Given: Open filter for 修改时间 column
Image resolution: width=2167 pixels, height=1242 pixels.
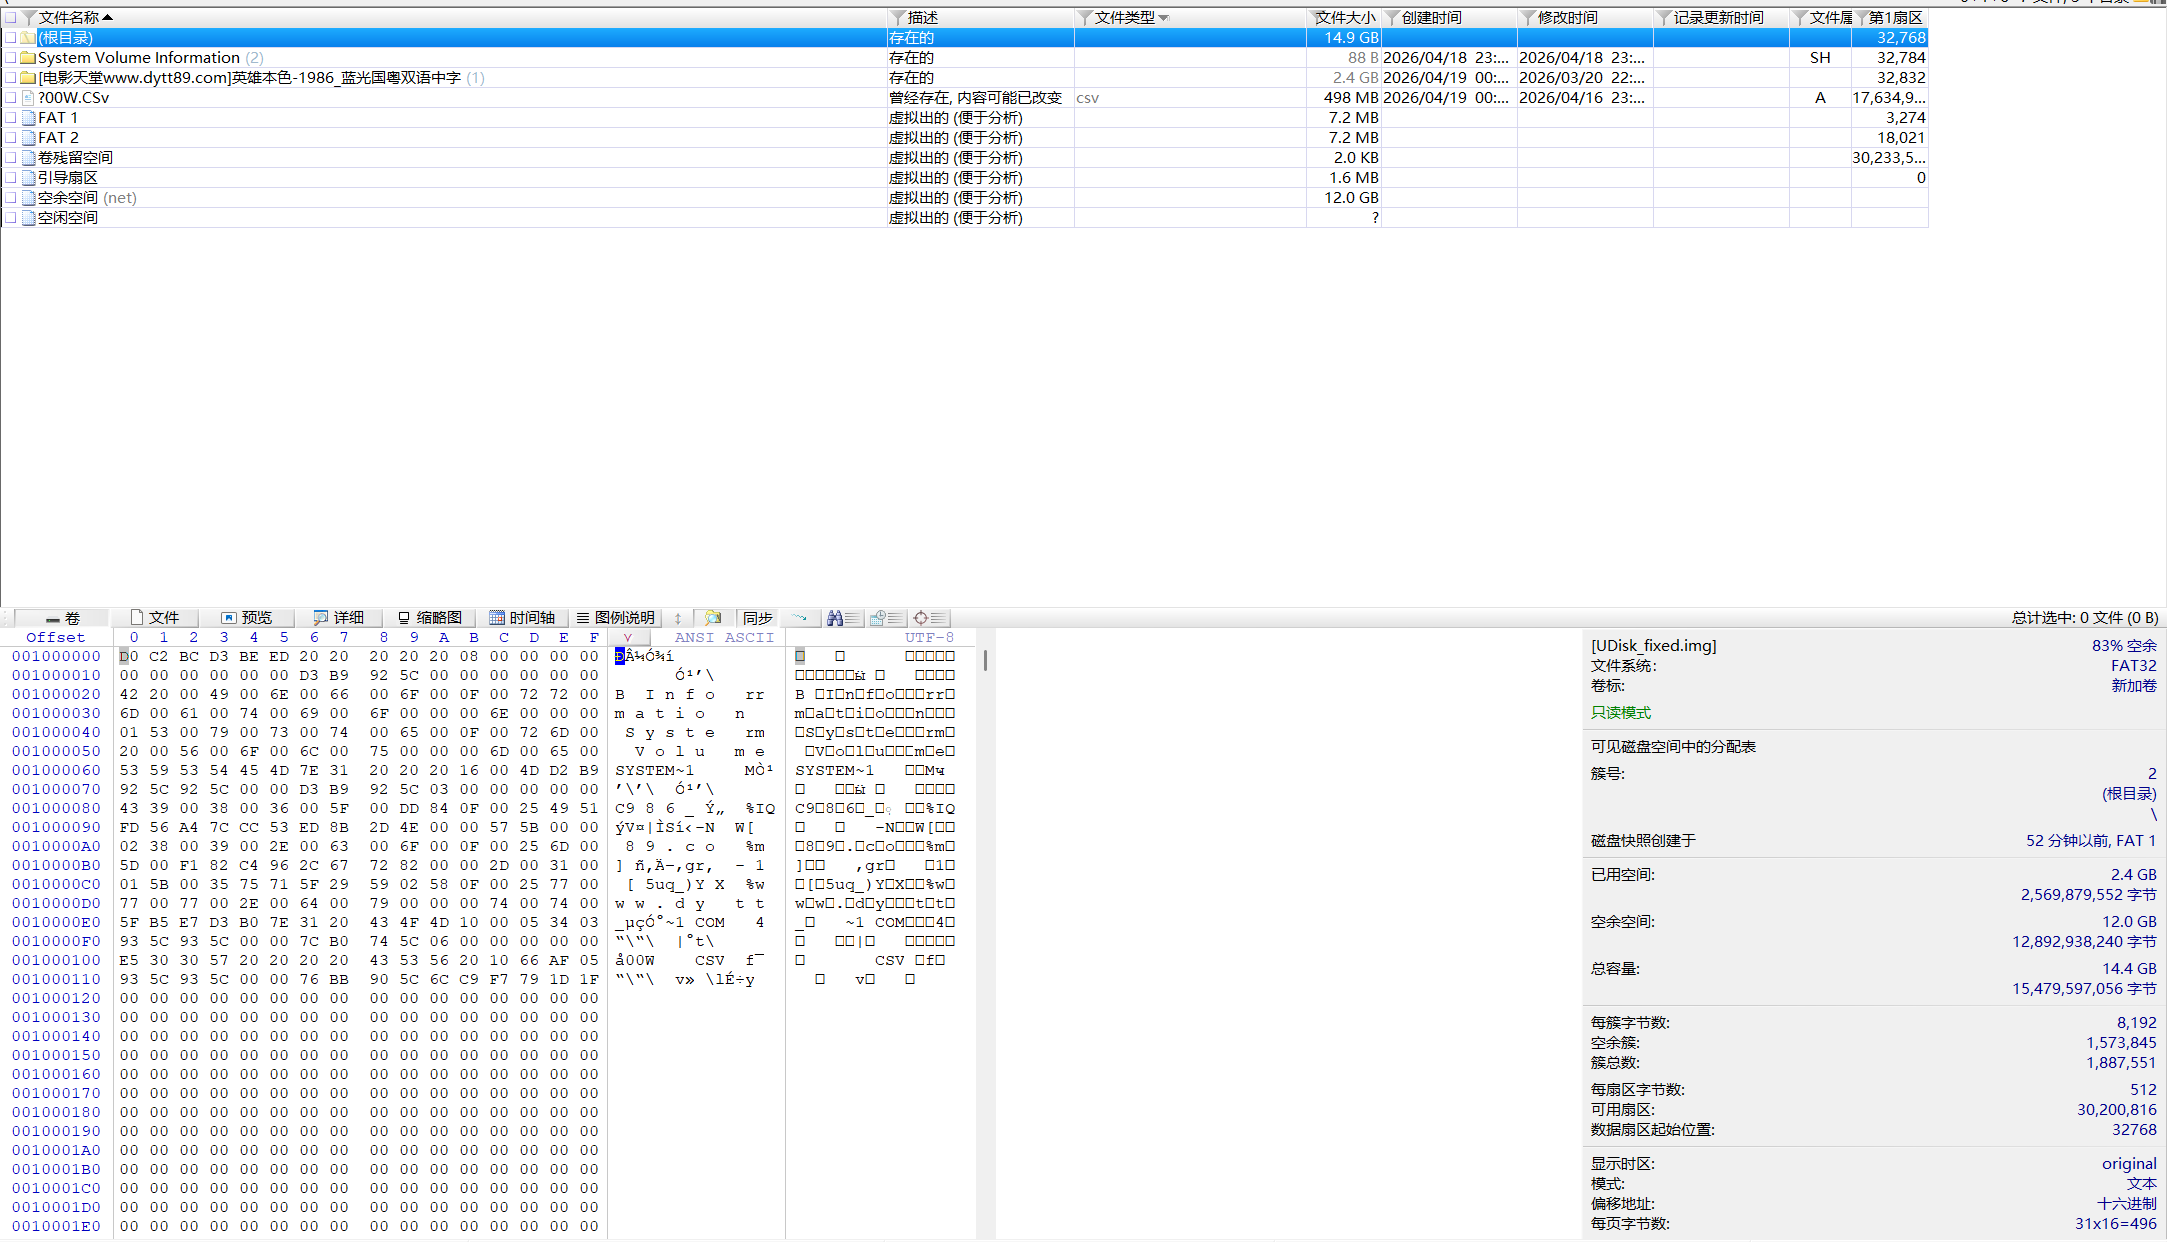Looking at the screenshot, I should tap(1528, 18).
